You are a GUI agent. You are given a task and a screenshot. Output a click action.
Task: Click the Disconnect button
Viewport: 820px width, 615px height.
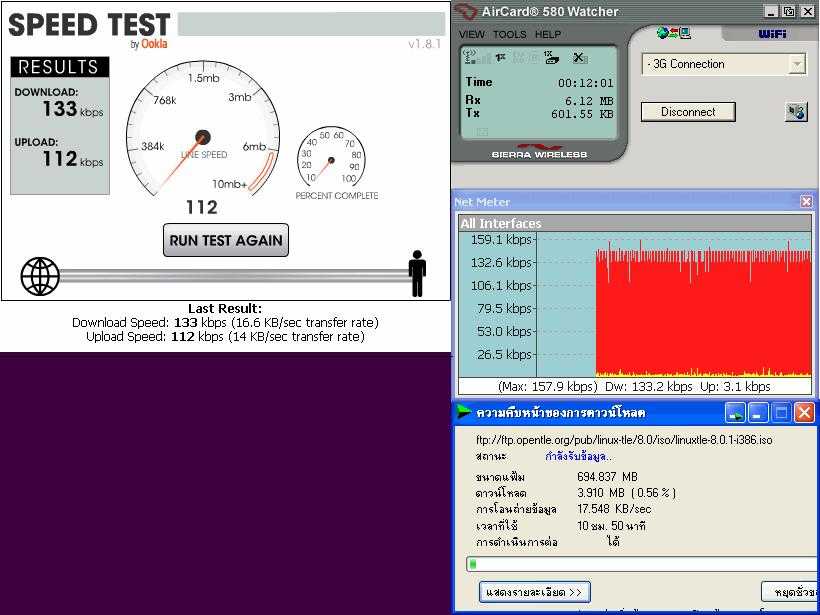click(x=688, y=112)
